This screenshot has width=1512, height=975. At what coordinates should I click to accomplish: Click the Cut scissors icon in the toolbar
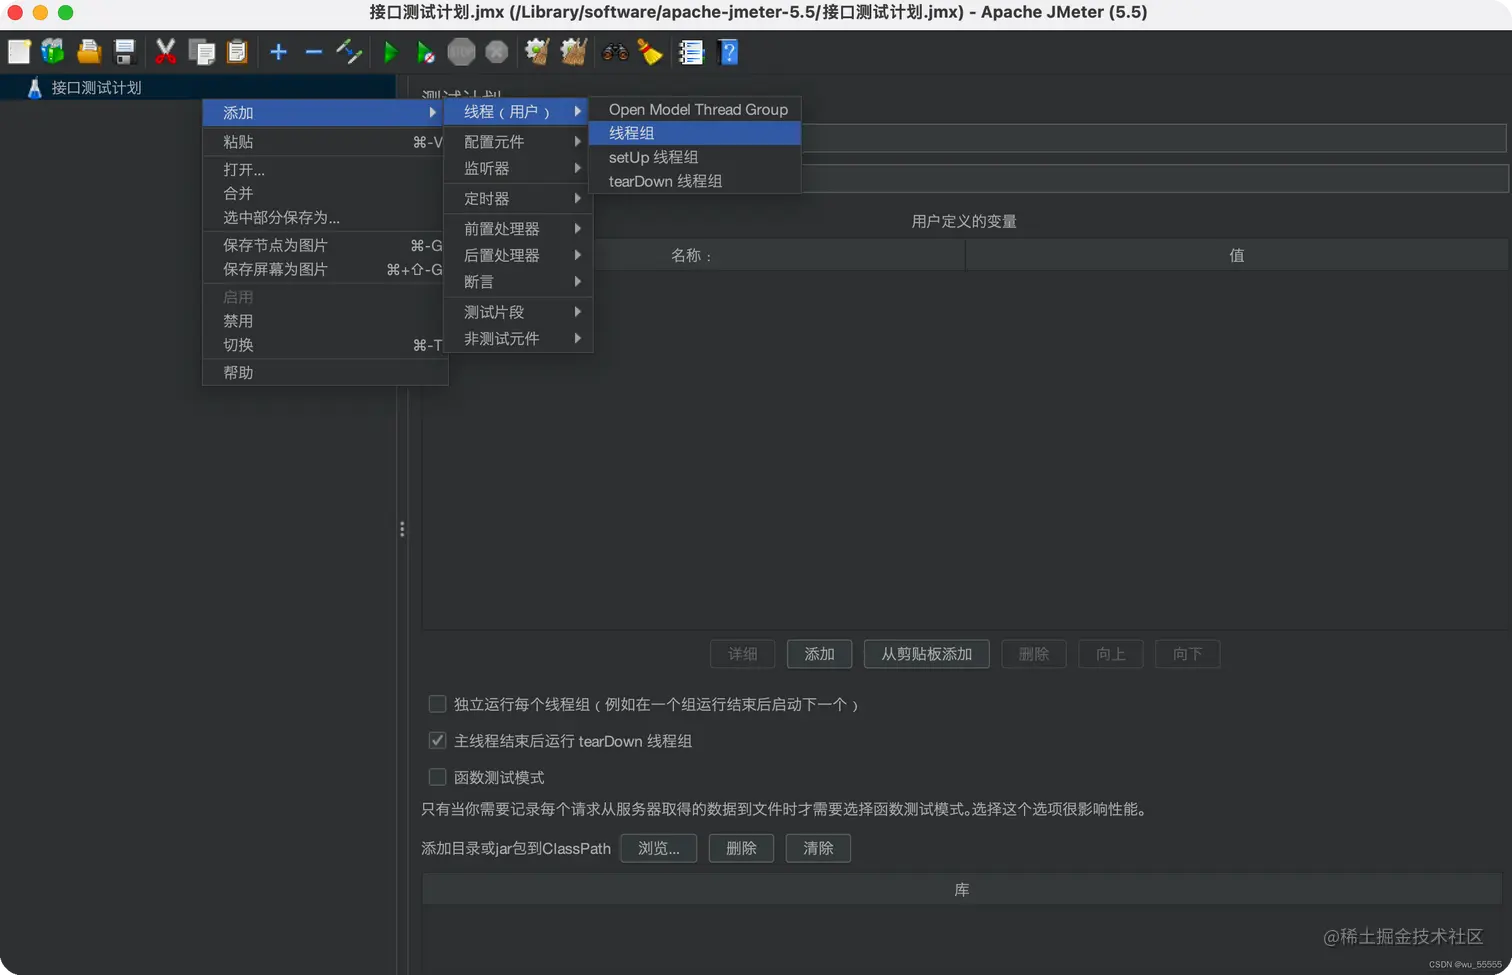pos(165,51)
